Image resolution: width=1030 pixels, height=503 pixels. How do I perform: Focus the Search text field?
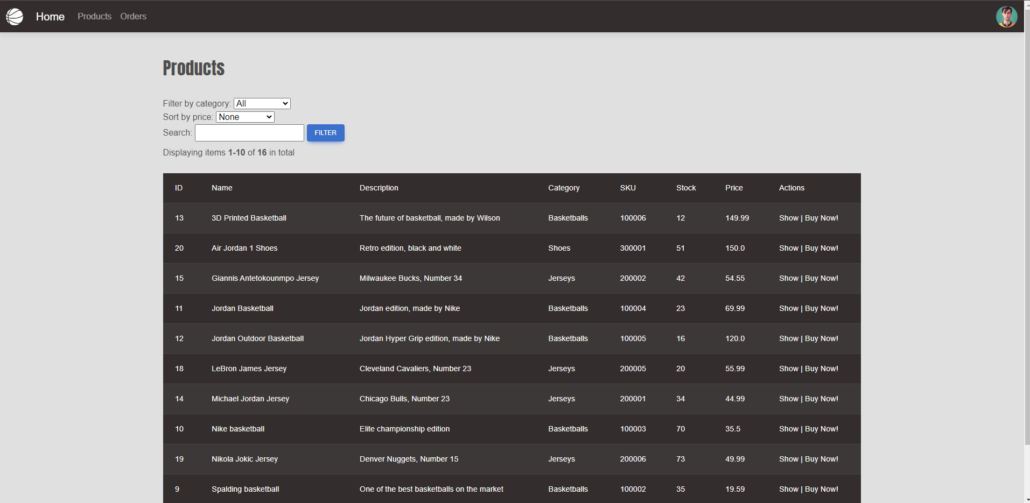(250, 133)
